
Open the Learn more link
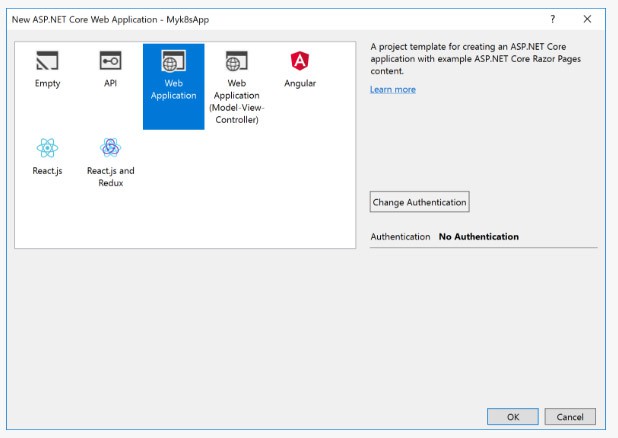(393, 89)
